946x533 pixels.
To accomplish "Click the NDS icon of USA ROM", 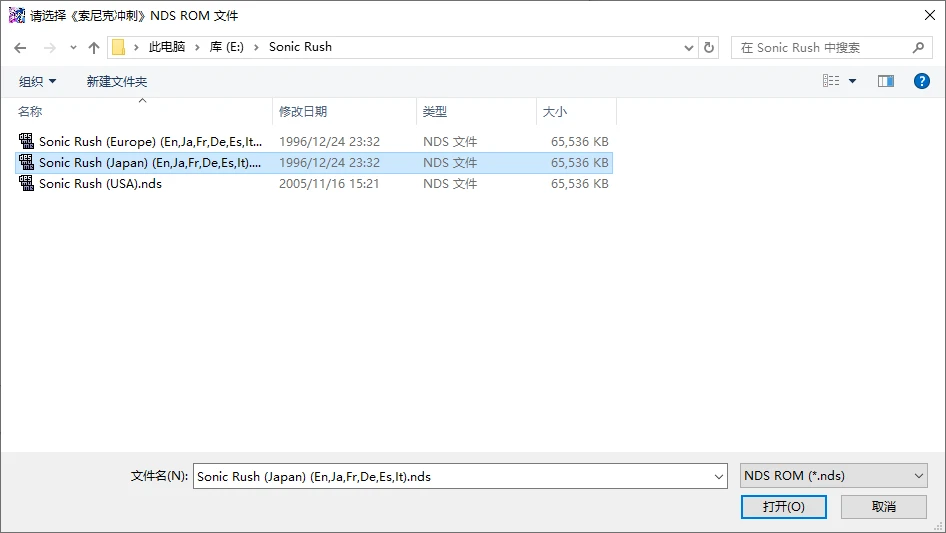I will point(26,184).
